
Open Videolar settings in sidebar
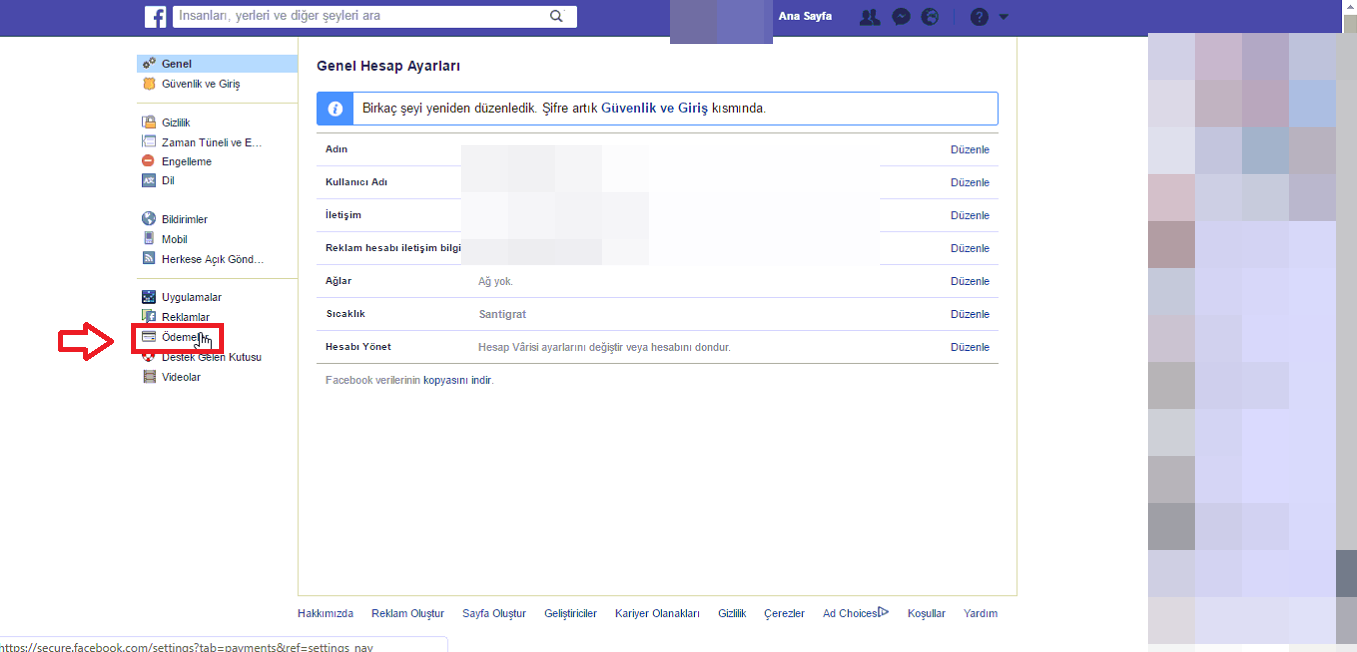click(181, 377)
